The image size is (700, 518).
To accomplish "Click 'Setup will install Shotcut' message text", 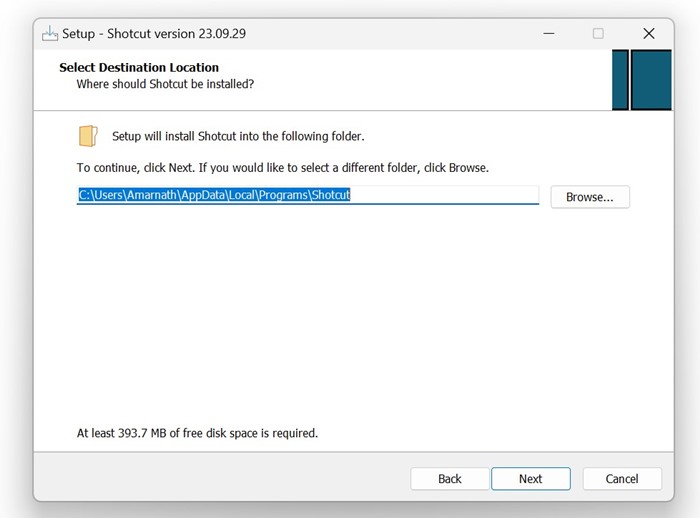I will (238, 136).
